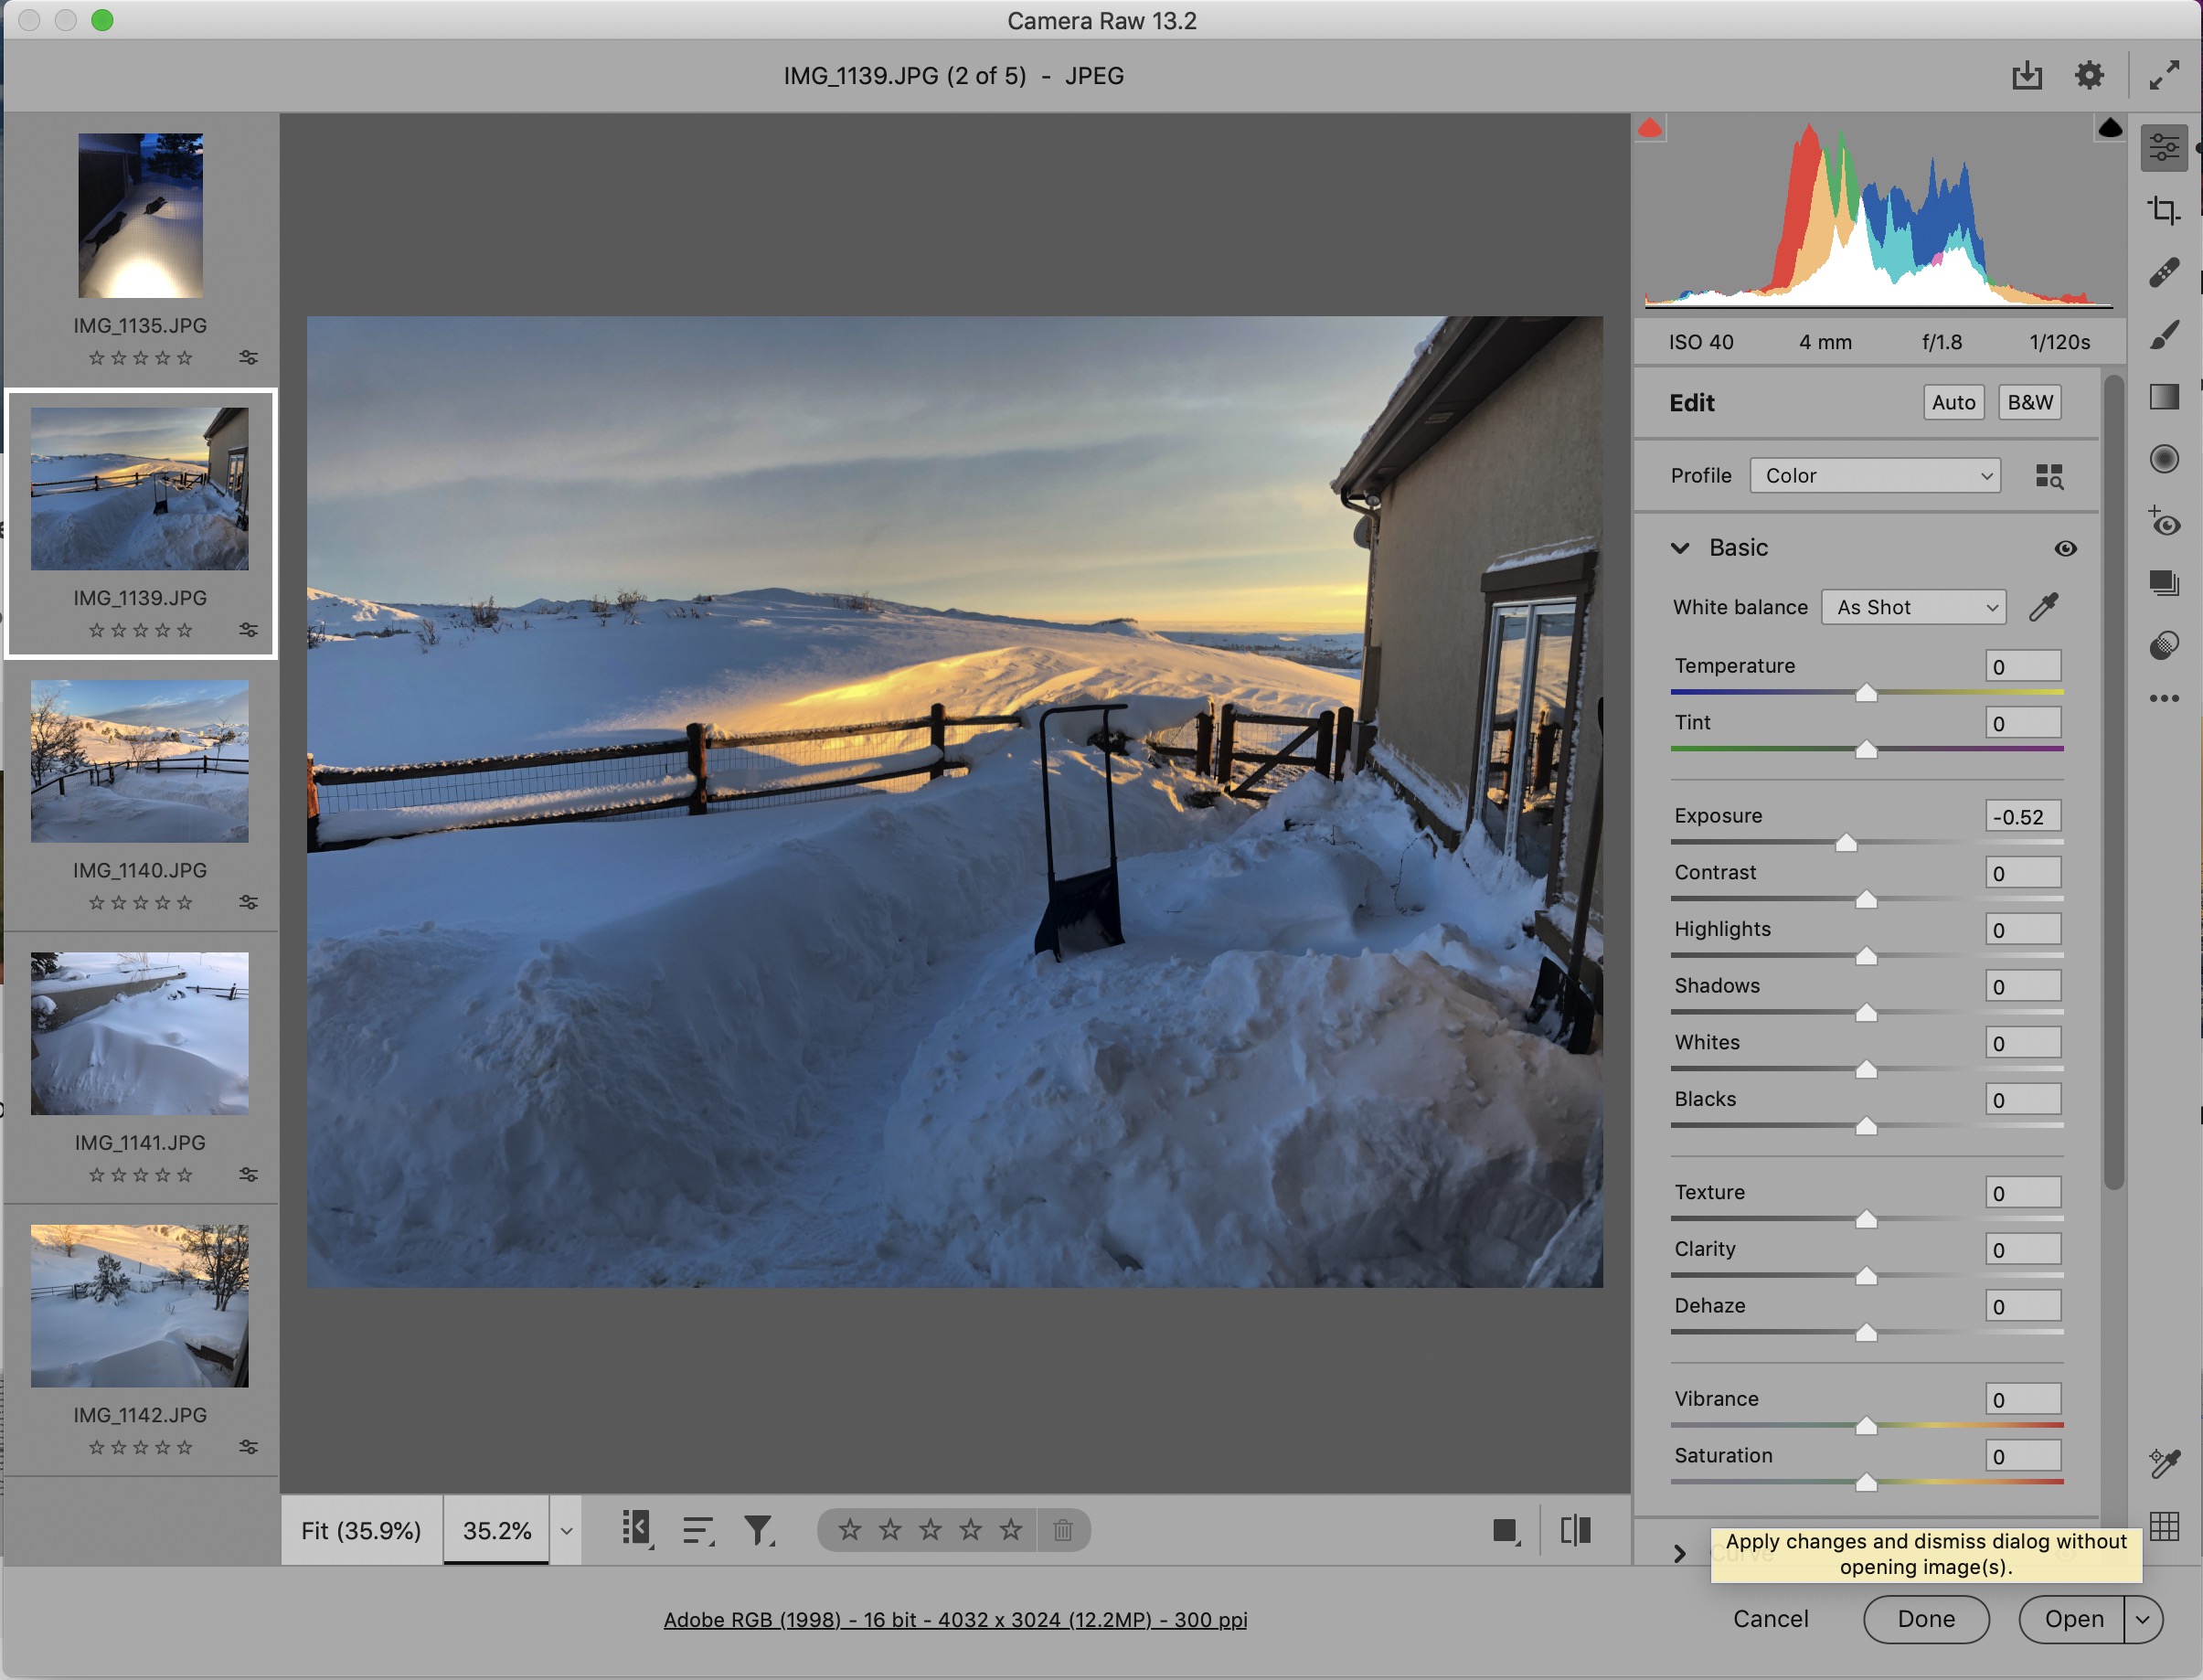Set five-star rating in bottom toolbar
Image resolution: width=2203 pixels, height=1680 pixels.
[1011, 1530]
